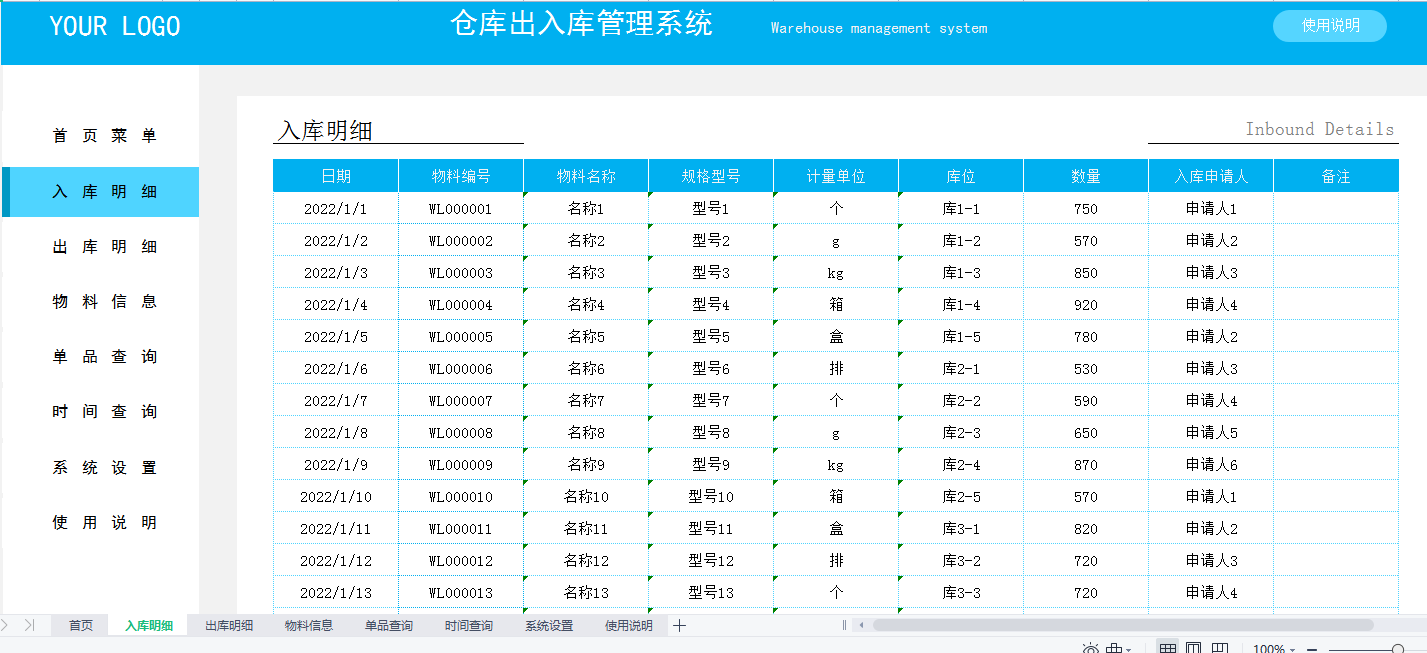Select the cell 名称3
1427x653 pixels.
586,273
